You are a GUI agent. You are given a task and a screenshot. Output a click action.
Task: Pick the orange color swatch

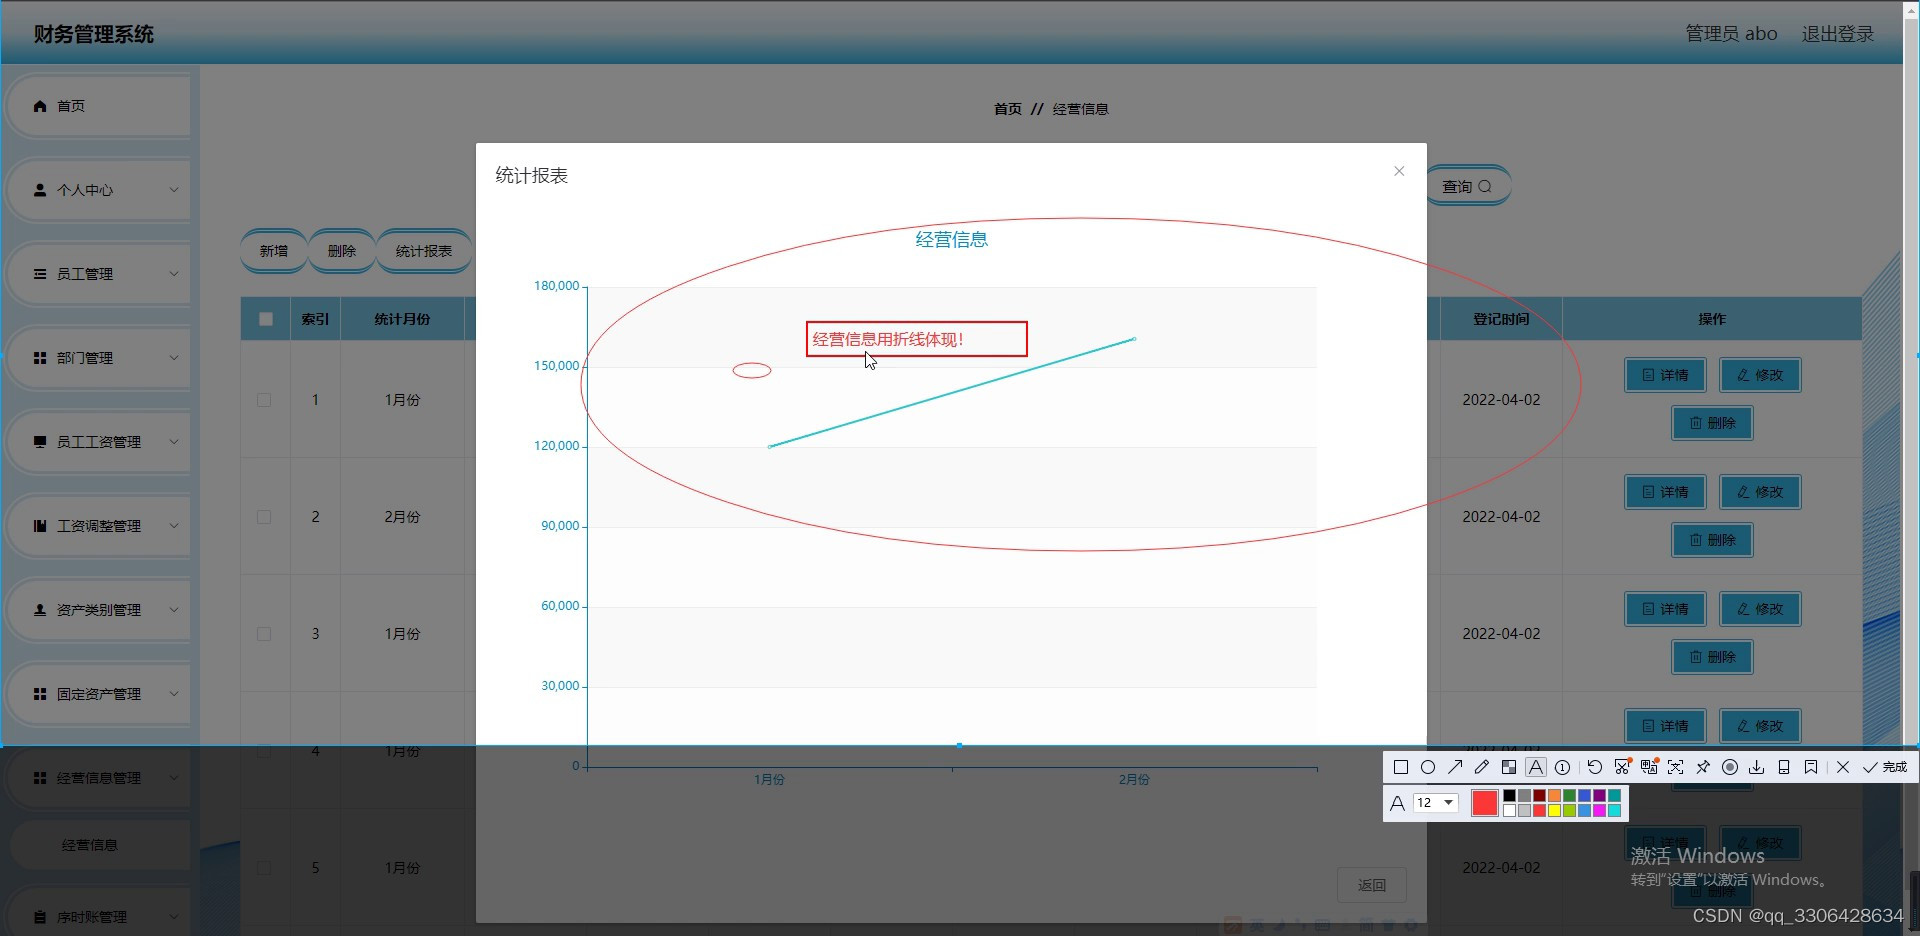[1554, 796]
